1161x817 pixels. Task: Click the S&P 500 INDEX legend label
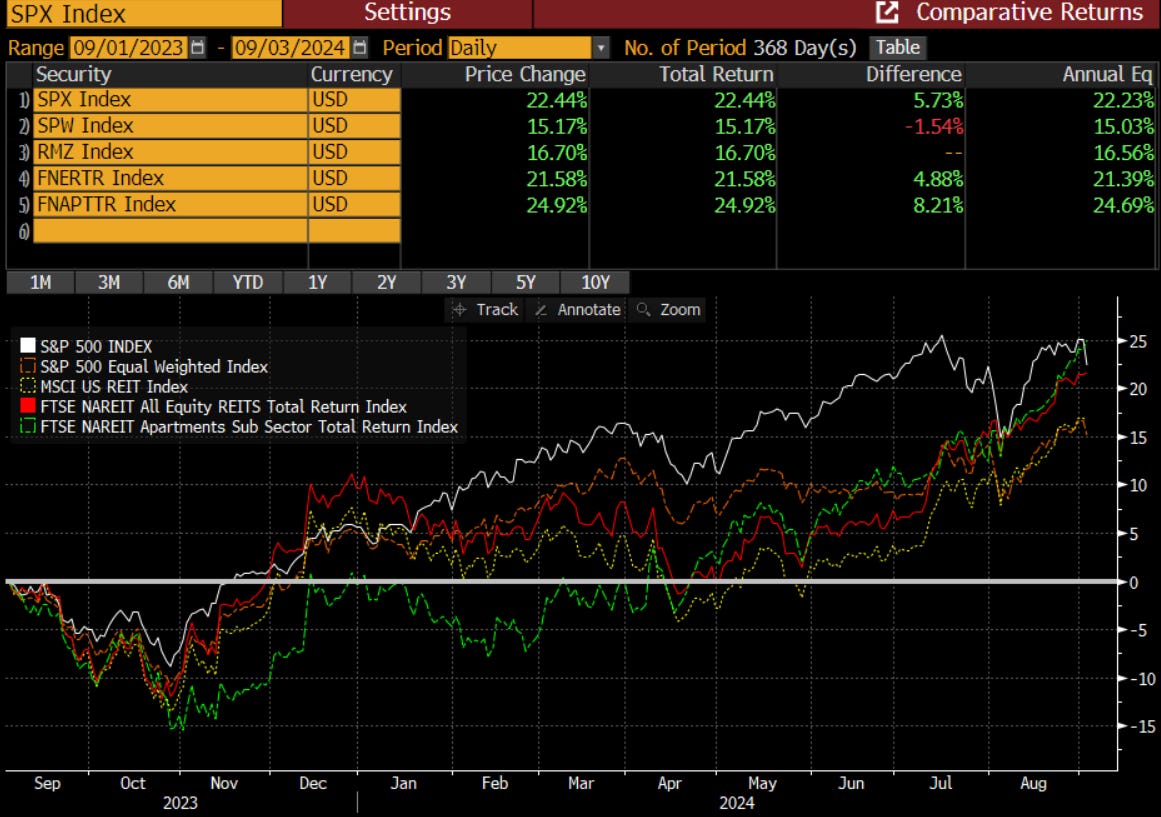(96, 347)
